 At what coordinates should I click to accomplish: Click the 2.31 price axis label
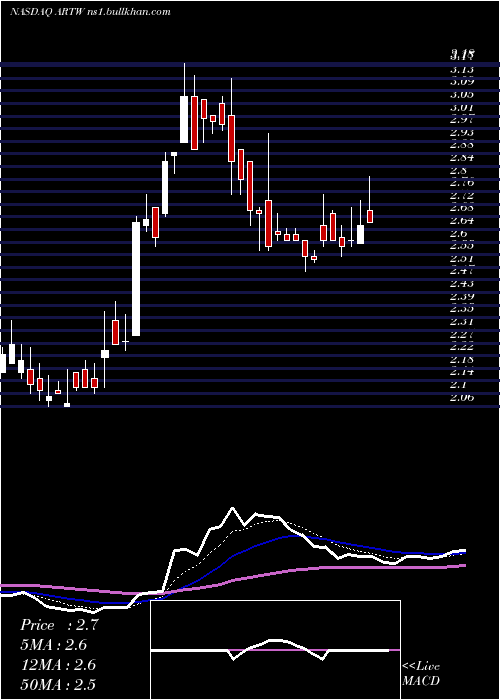(462, 321)
